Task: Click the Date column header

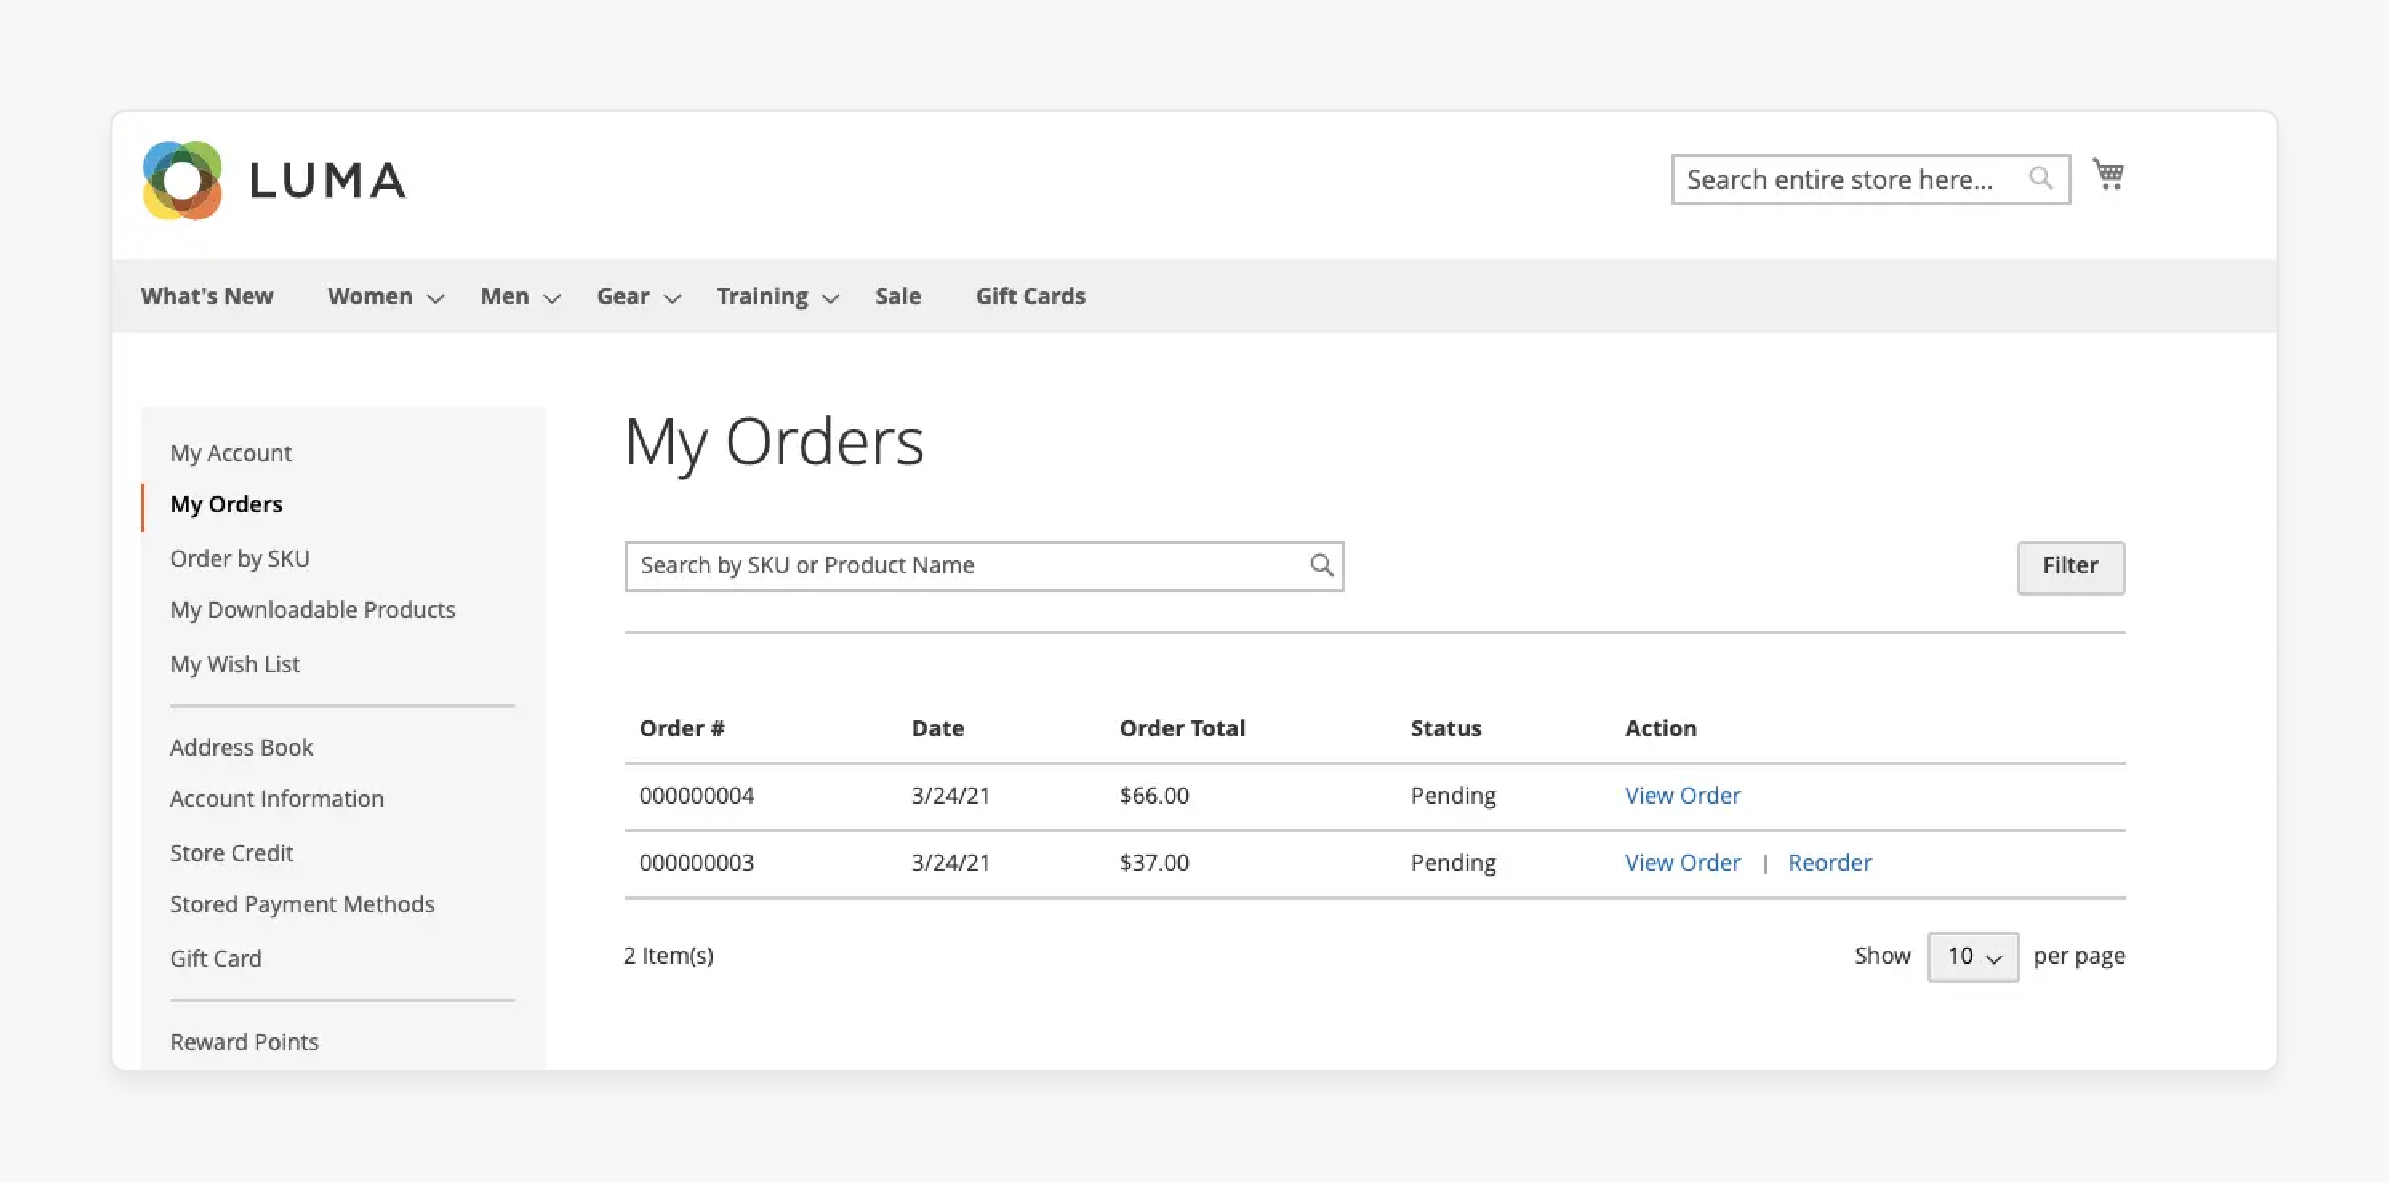Action: tap(938, 728)
